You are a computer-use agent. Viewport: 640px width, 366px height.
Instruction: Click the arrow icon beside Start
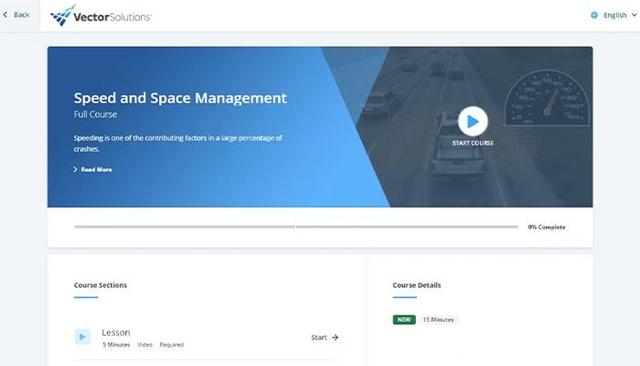[335, 337]
